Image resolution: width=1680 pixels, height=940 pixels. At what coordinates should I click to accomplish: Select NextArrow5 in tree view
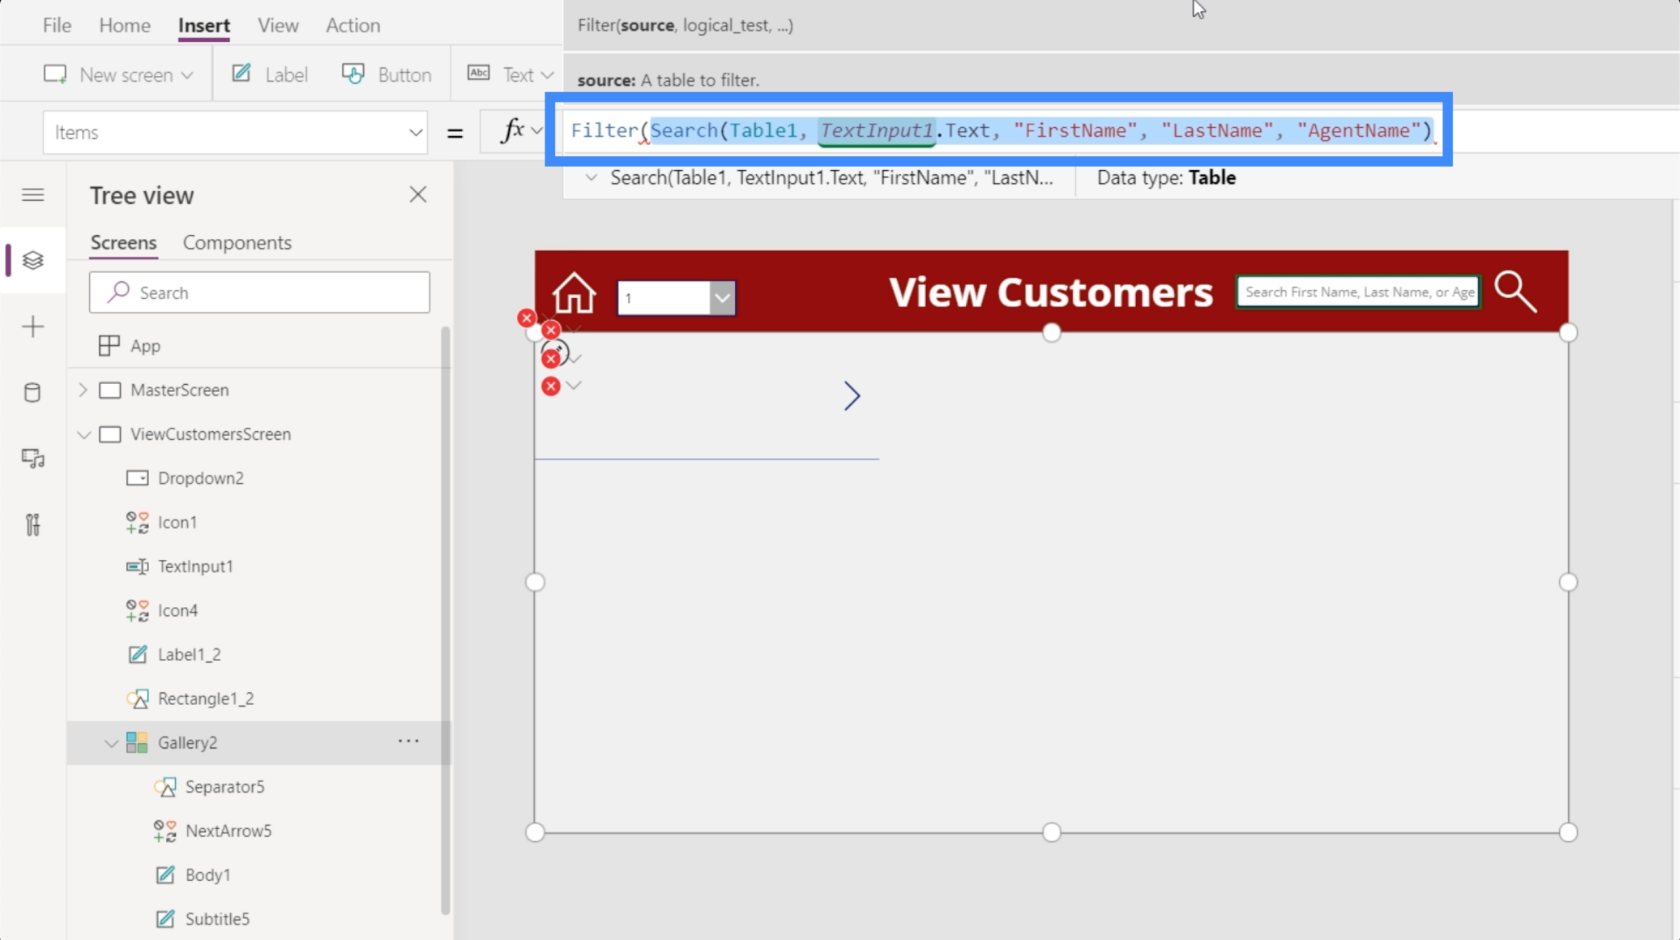pos(228,830)
